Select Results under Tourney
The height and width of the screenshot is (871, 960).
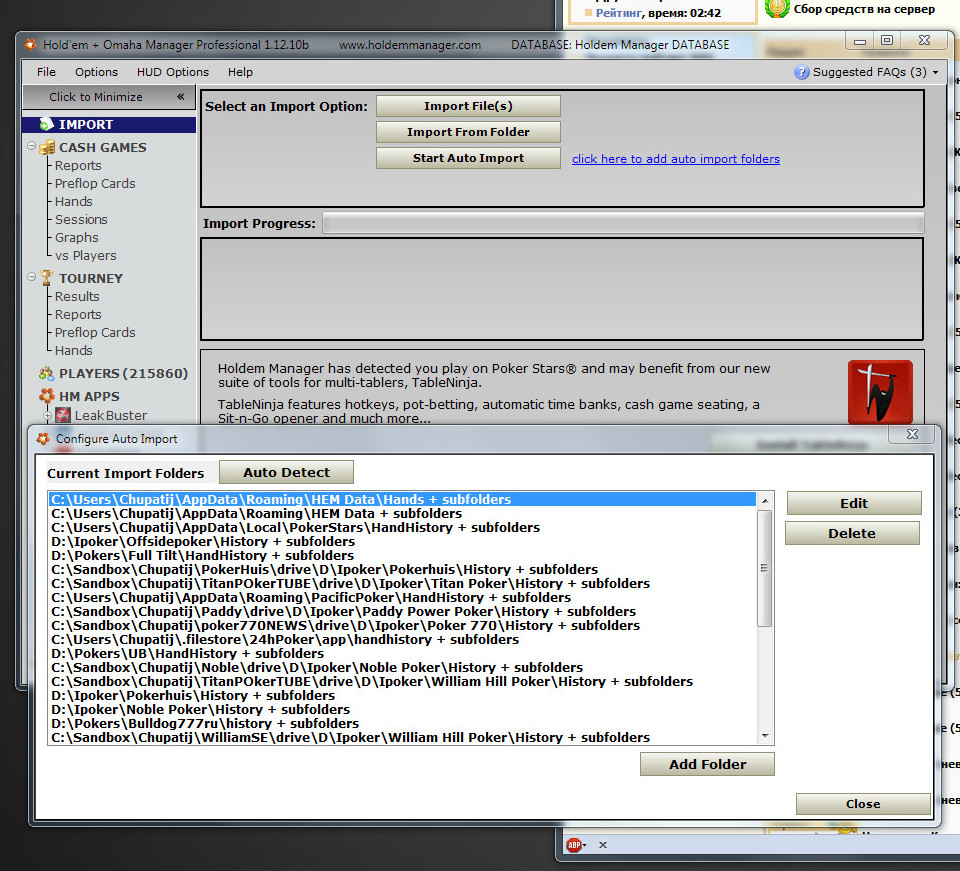77,296
